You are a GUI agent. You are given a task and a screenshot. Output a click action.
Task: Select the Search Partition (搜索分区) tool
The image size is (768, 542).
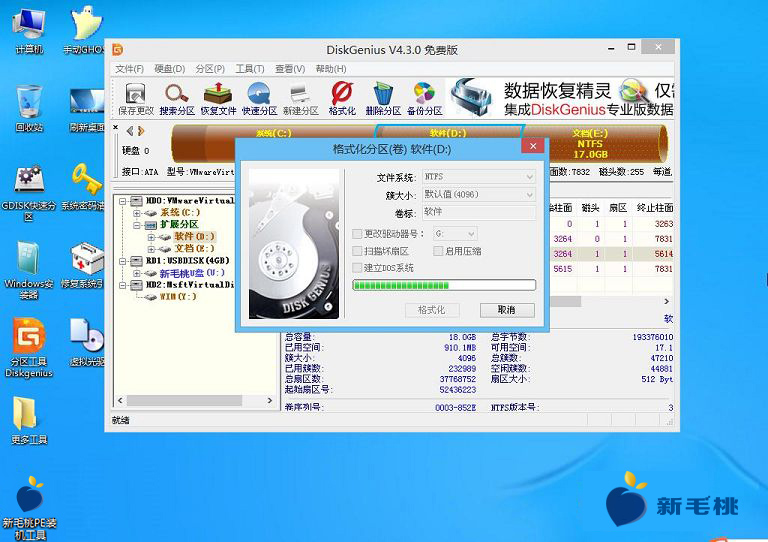click(177, 98)
